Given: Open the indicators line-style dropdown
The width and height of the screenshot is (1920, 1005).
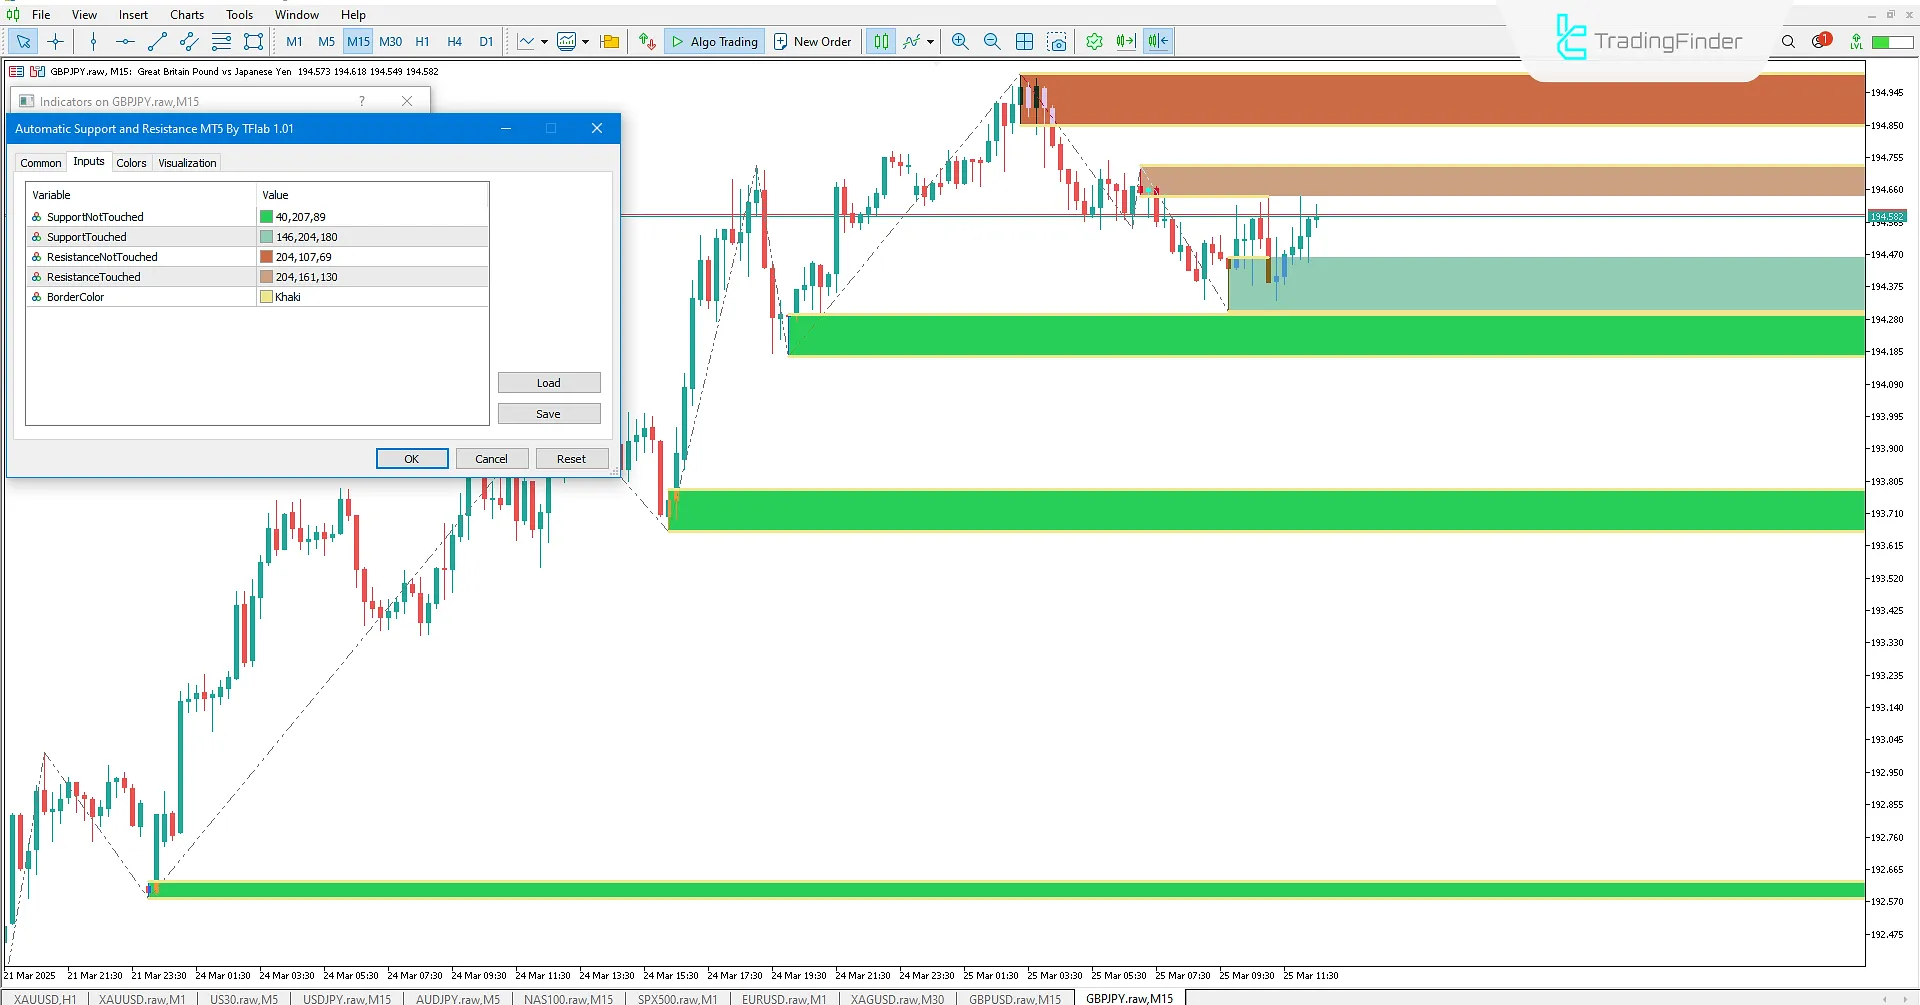Looking at the screenshot, I should [x=585, y=41].
